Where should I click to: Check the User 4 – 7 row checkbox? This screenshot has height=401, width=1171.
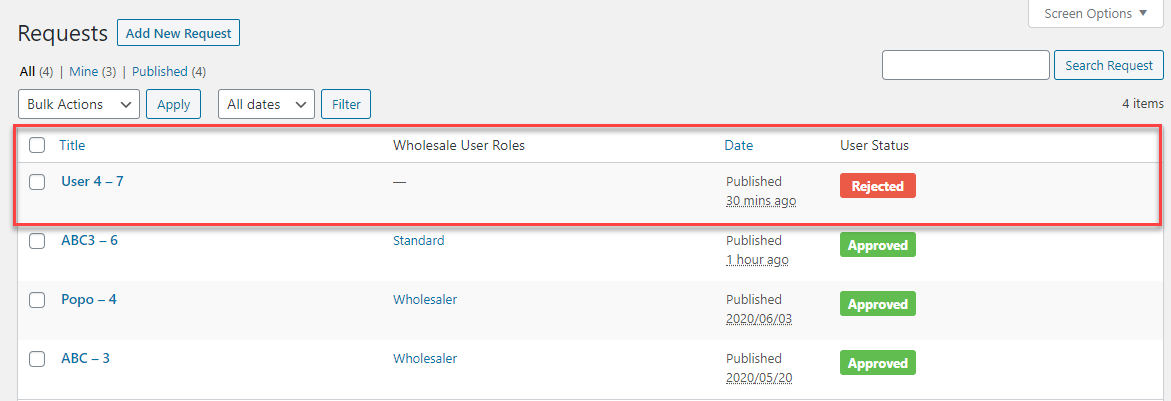pos(37,182)
